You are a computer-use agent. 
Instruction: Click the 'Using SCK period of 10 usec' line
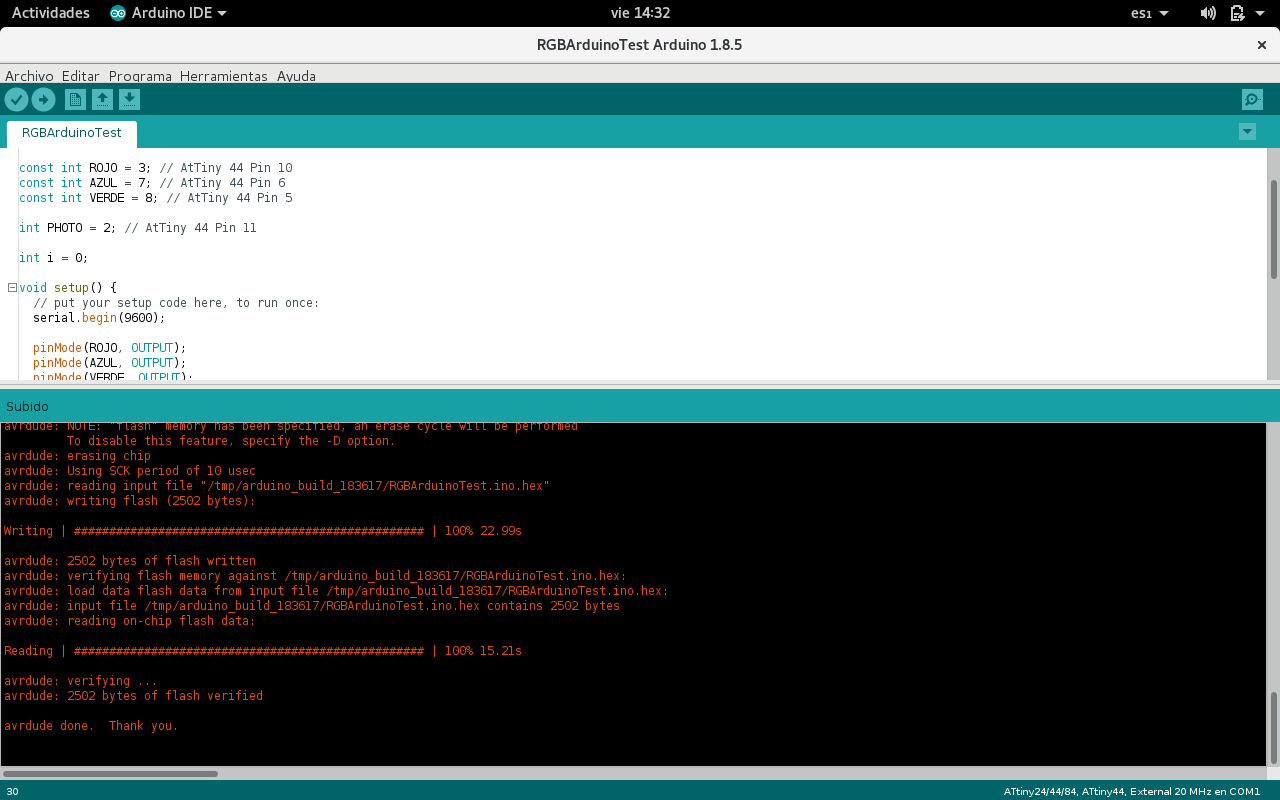(x=129, y=471)
